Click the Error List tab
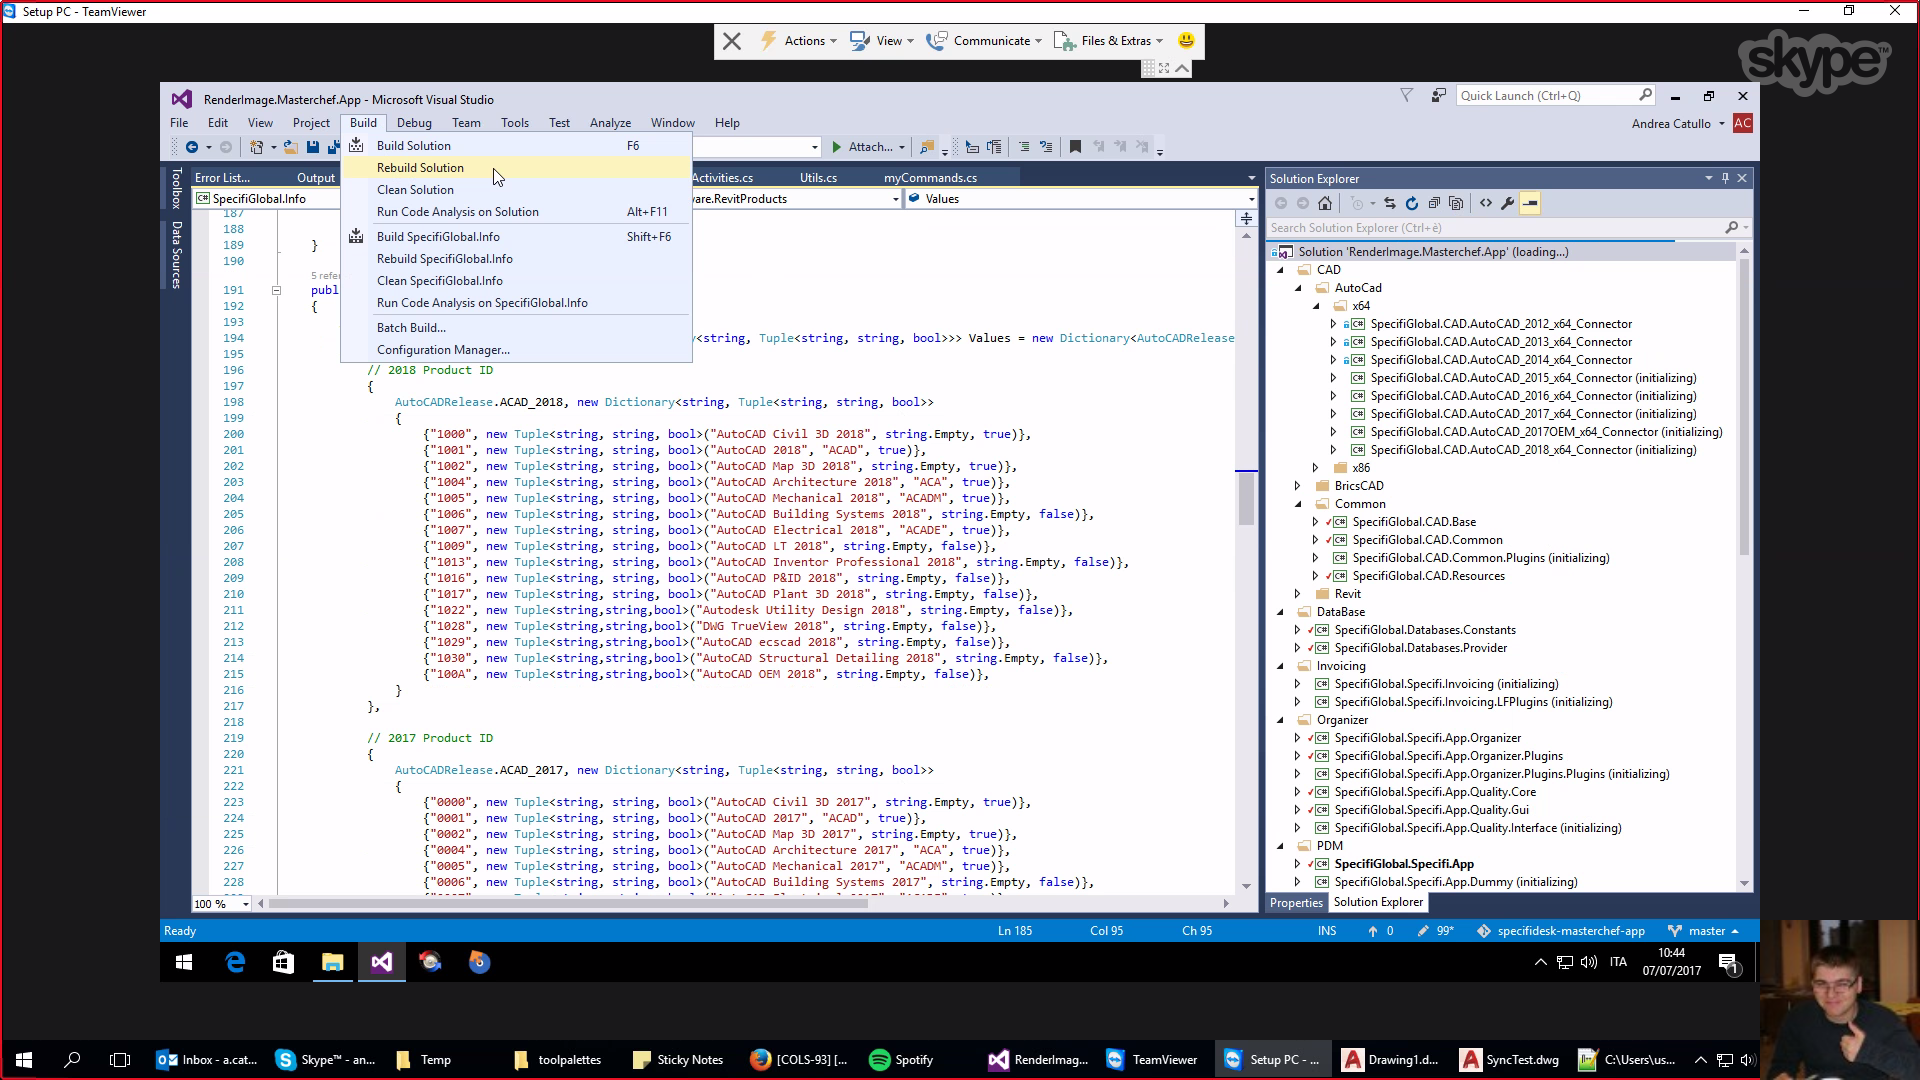 [222, 178]
